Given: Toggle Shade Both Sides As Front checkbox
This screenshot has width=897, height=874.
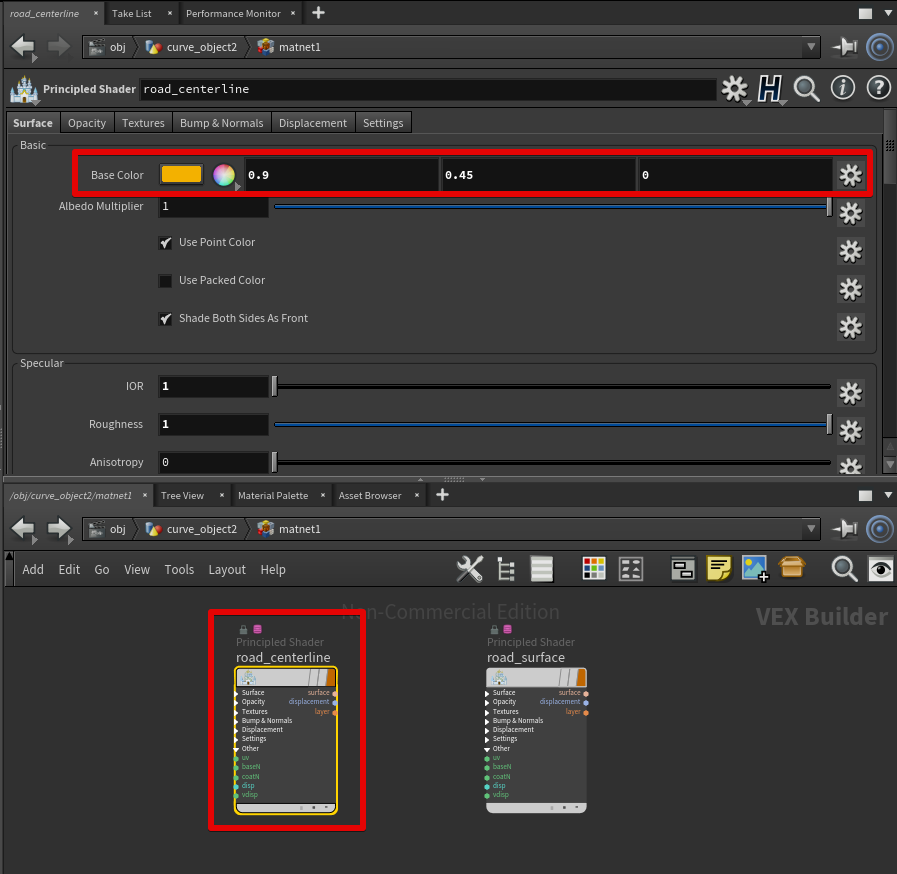Looking at the screenshot, I should [x=165, y=319].
